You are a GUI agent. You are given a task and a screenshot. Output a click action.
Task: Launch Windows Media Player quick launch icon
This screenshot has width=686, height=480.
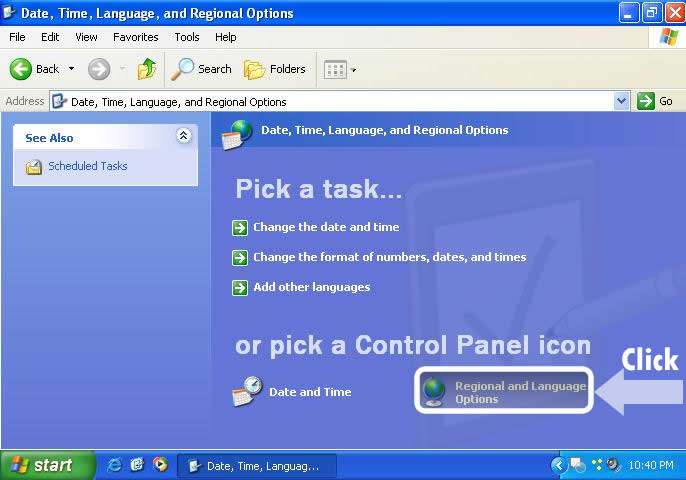(161, 464)
